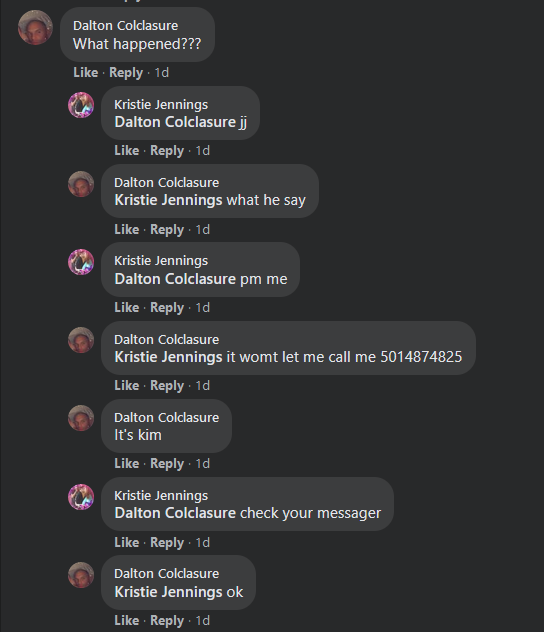The height and width of the screenshot is (632, 544).
Task: Click Kristie Jennings' avatar beside the 'jj' reply
Action: coord(81,105)
